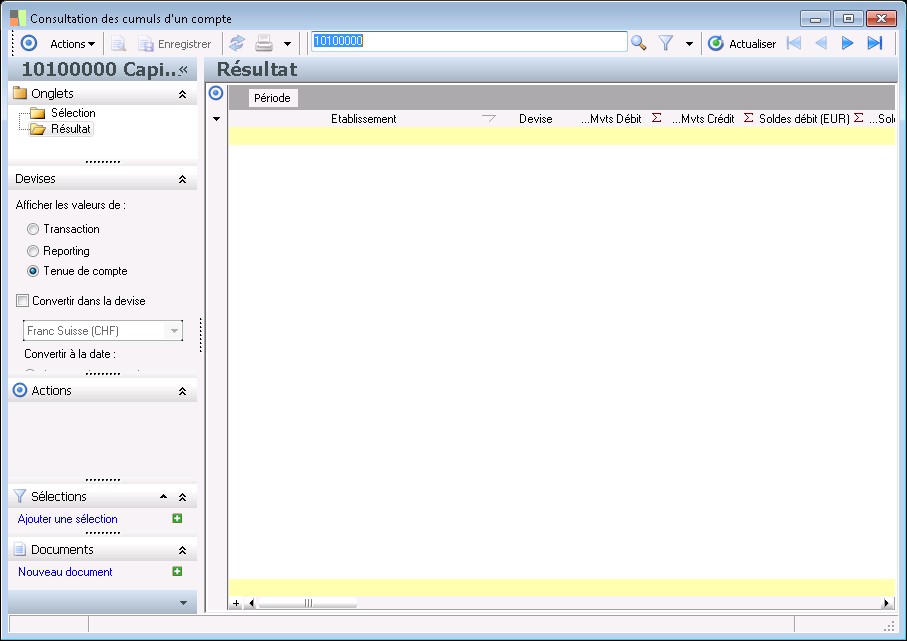Go to the first record arrow
The height and width of the screenshot is (641, 907).
[794, 43]
